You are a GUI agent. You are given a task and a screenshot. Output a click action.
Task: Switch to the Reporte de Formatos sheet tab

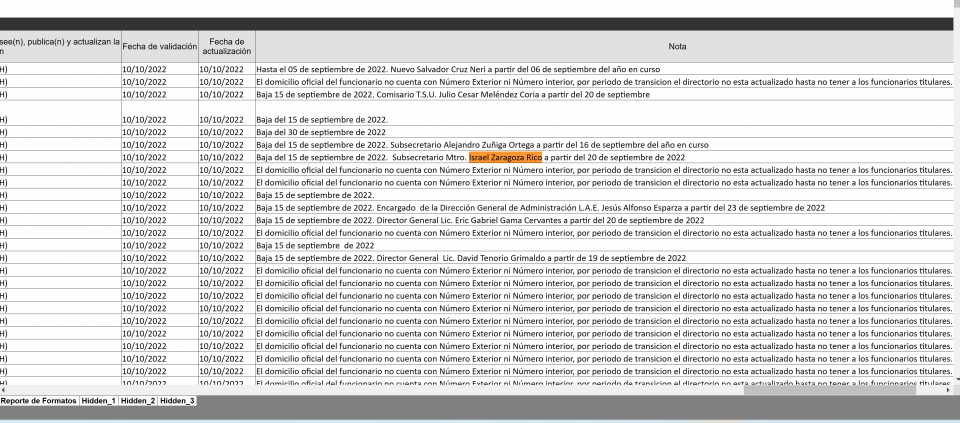click(39, 400)
